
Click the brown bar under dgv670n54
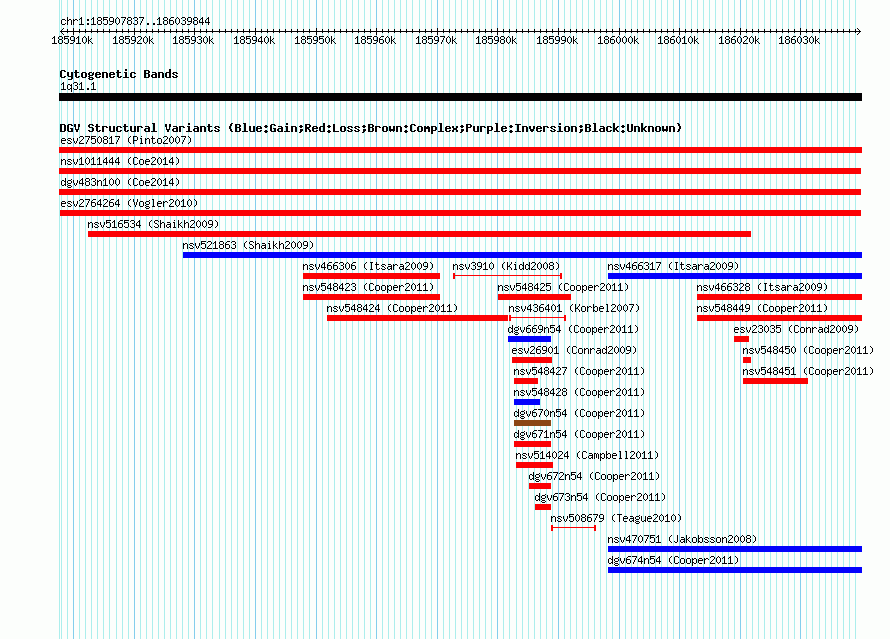point(532,423)
